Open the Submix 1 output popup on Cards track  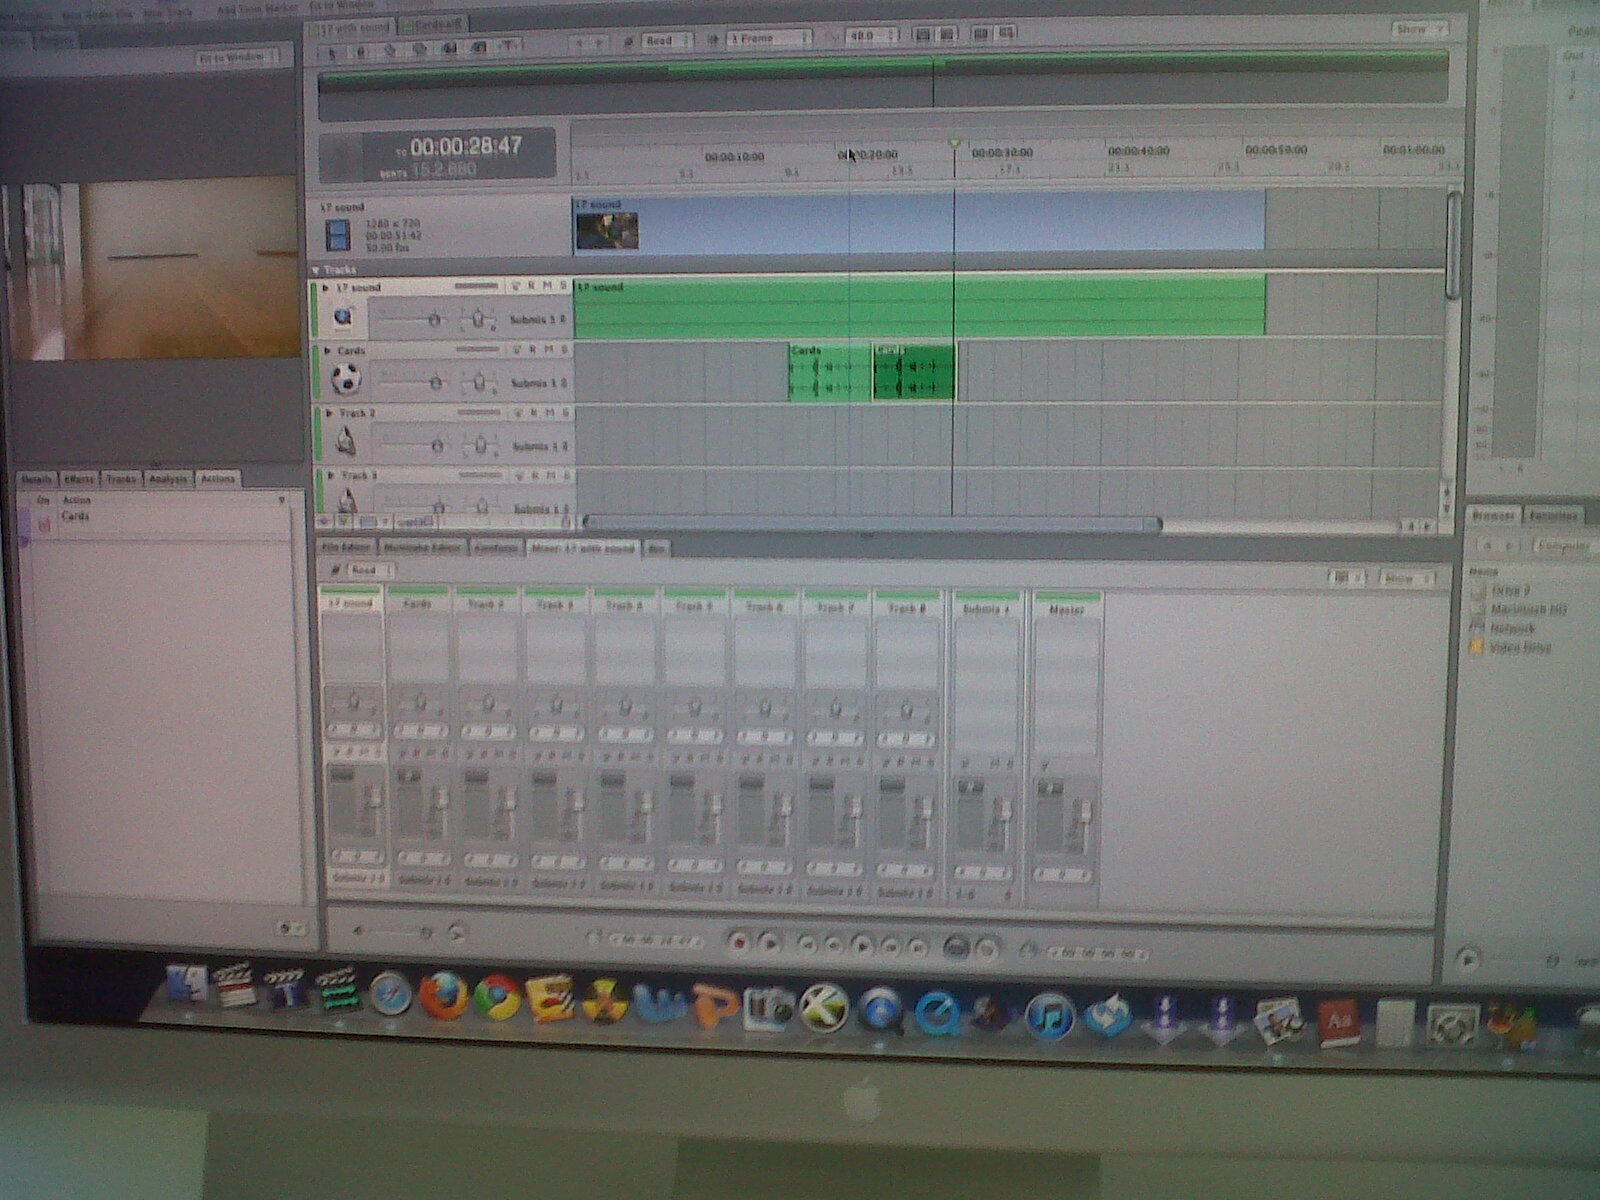click(x=539, y=383)
